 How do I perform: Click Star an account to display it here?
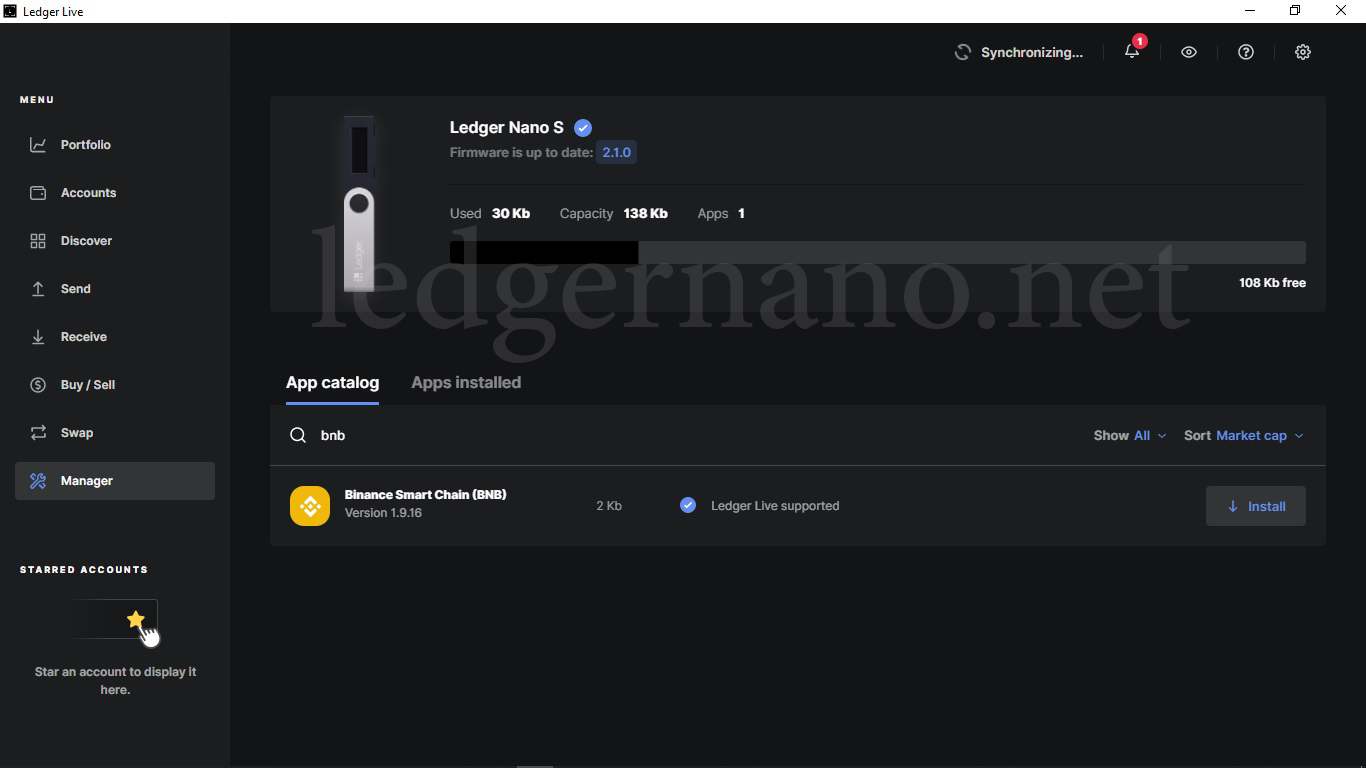click(115, 681)
